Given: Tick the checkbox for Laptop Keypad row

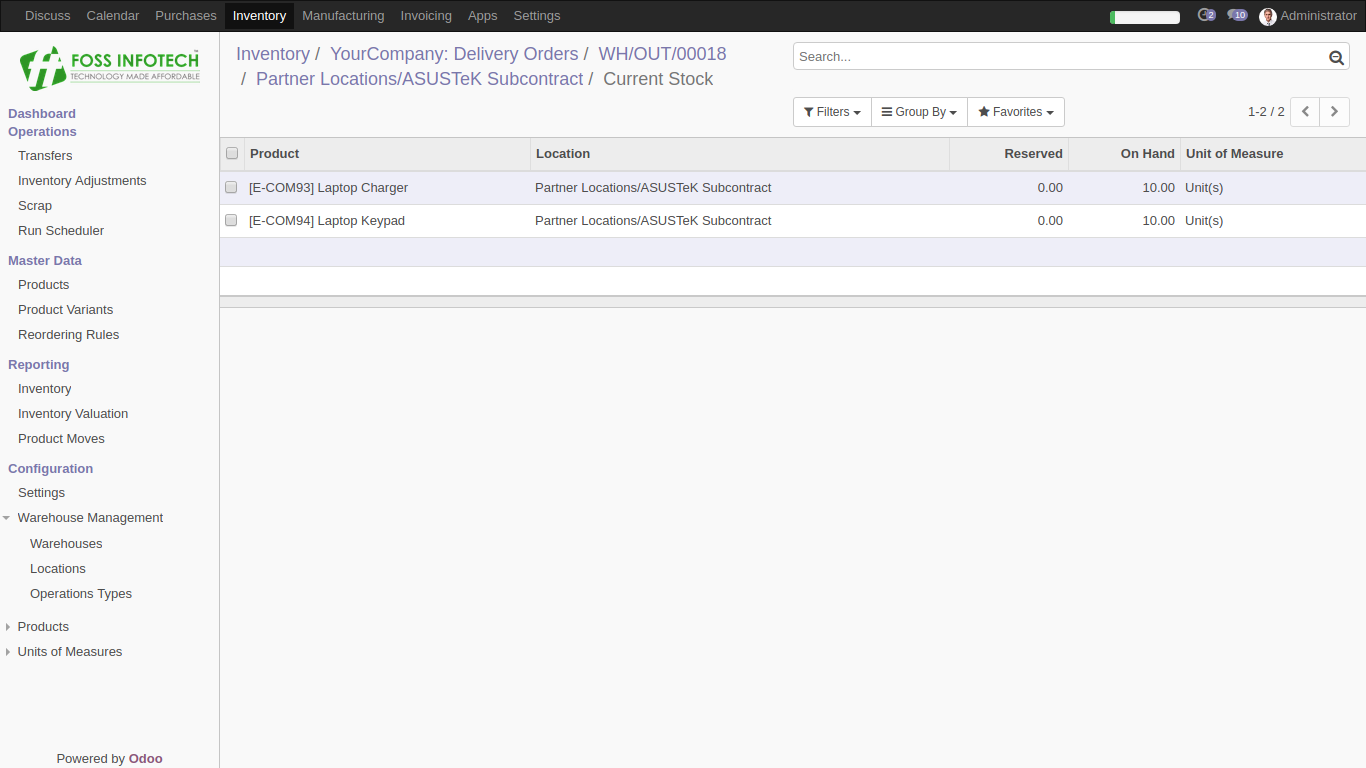Looking at the screenshot, I should pyautogui.click(x=231, y=220).
